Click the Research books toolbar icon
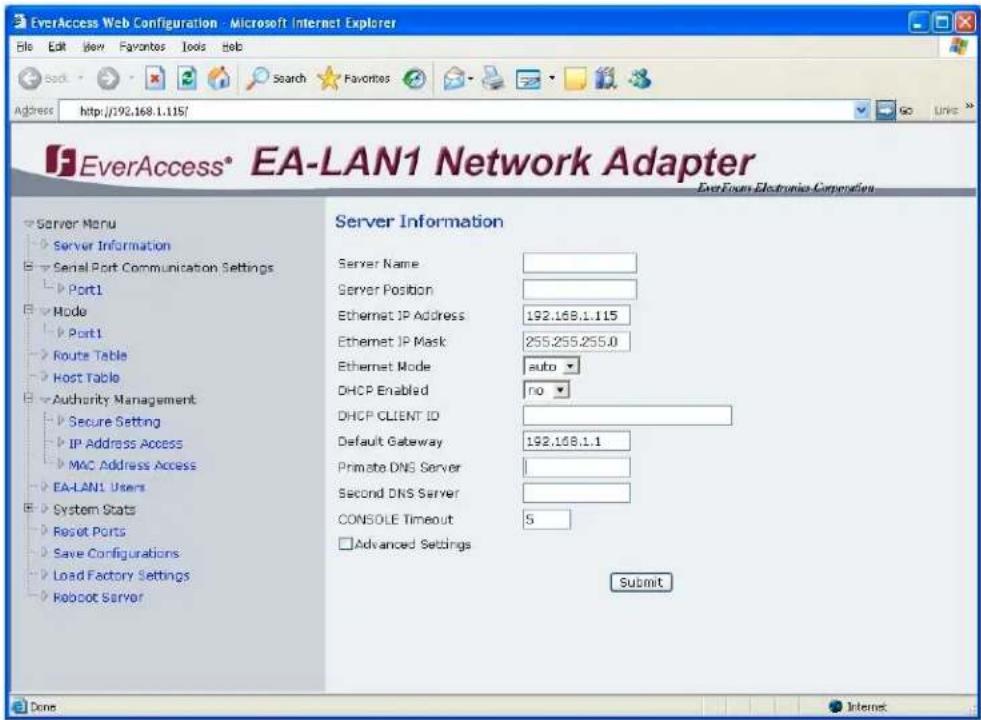Screen dimensions: 981x720 (605, 79)
